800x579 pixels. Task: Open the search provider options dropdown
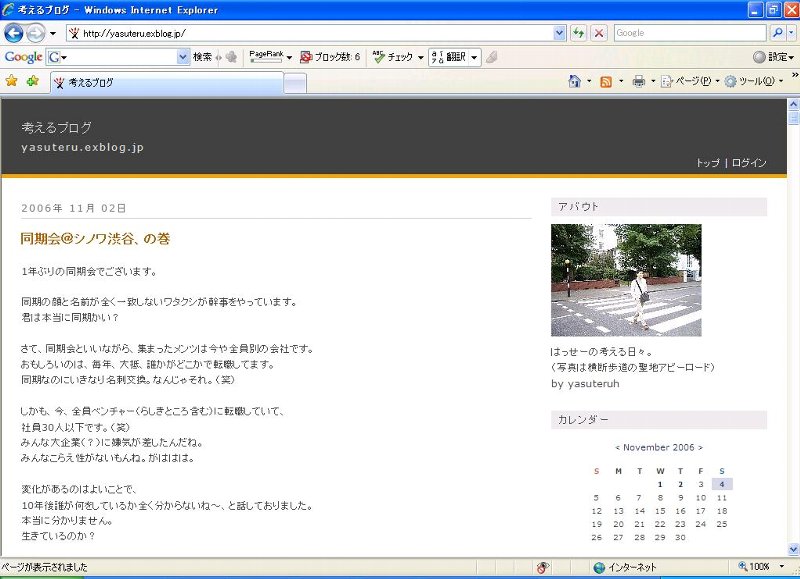pyautogui.click(x=791, y=33)
